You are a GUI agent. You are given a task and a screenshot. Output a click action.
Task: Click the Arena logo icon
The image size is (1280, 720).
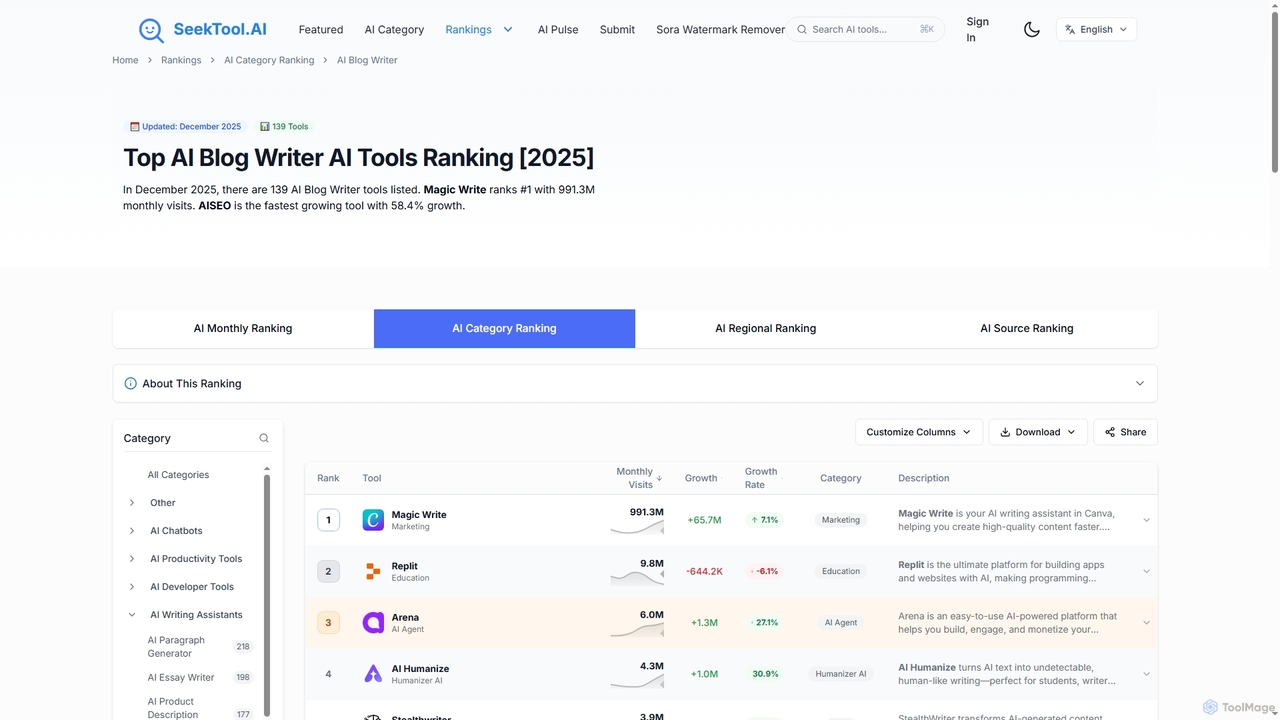(x=373, y=622)
